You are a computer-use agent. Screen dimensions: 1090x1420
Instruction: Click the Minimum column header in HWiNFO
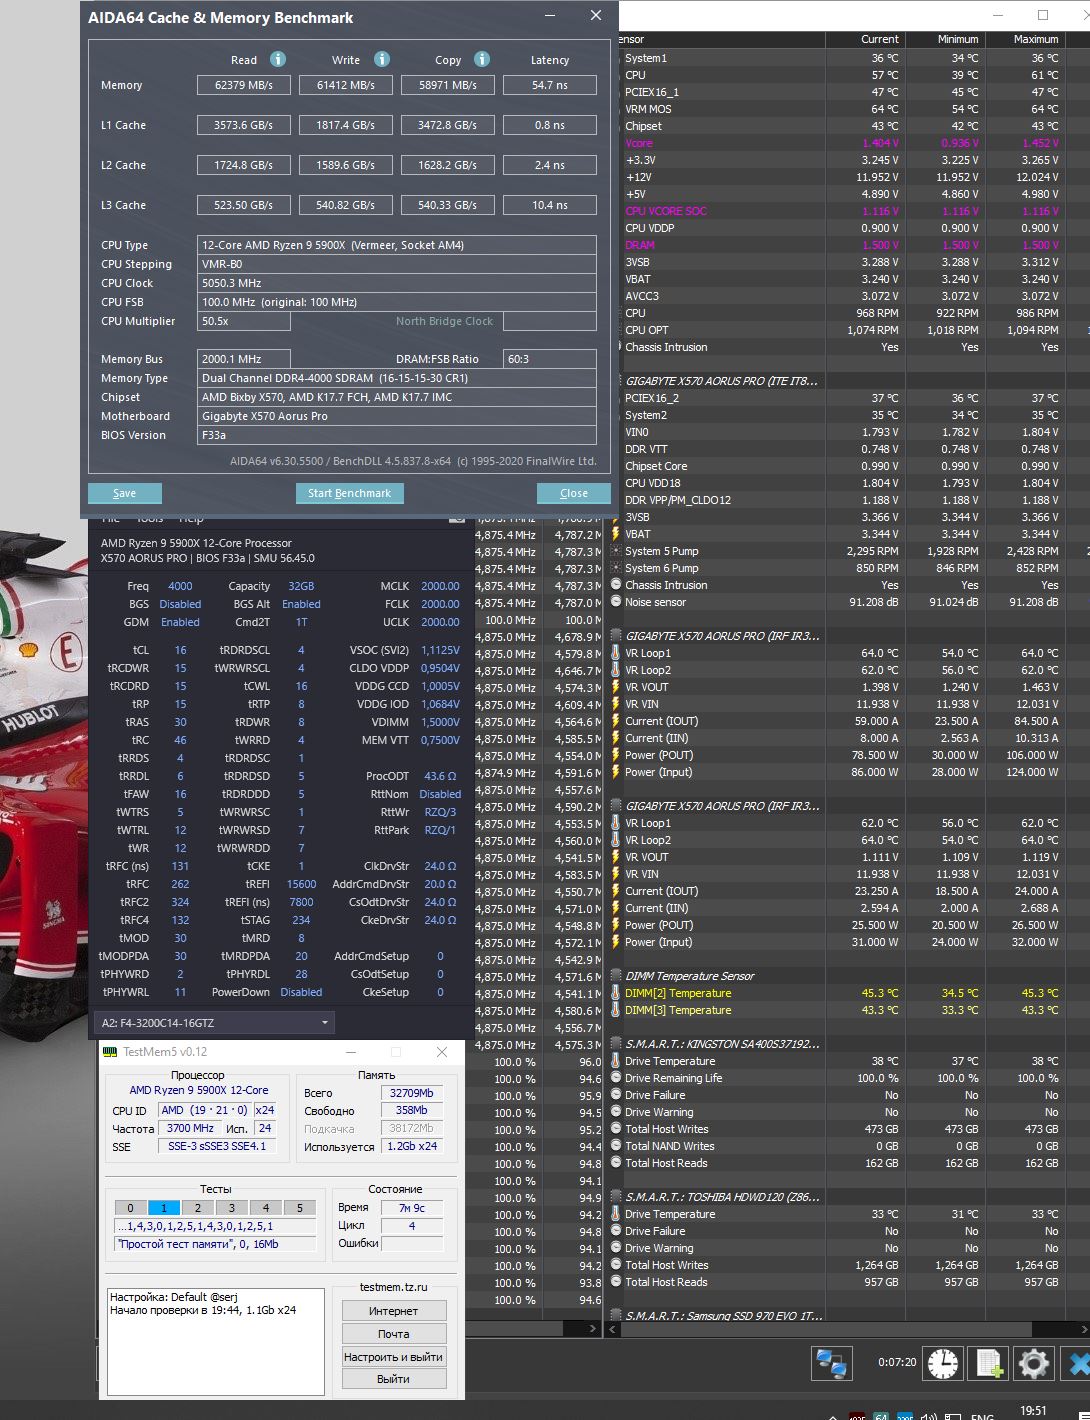[x=945, y=39]
